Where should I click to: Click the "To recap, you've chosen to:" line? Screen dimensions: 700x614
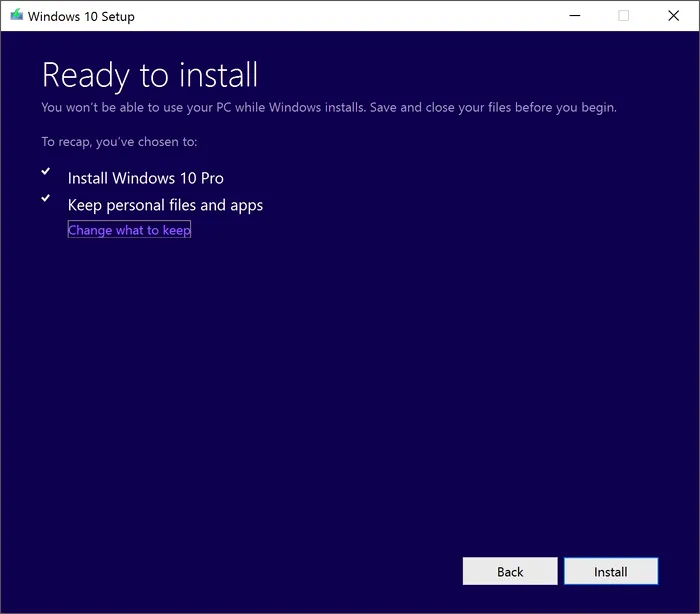click(119, 142)
